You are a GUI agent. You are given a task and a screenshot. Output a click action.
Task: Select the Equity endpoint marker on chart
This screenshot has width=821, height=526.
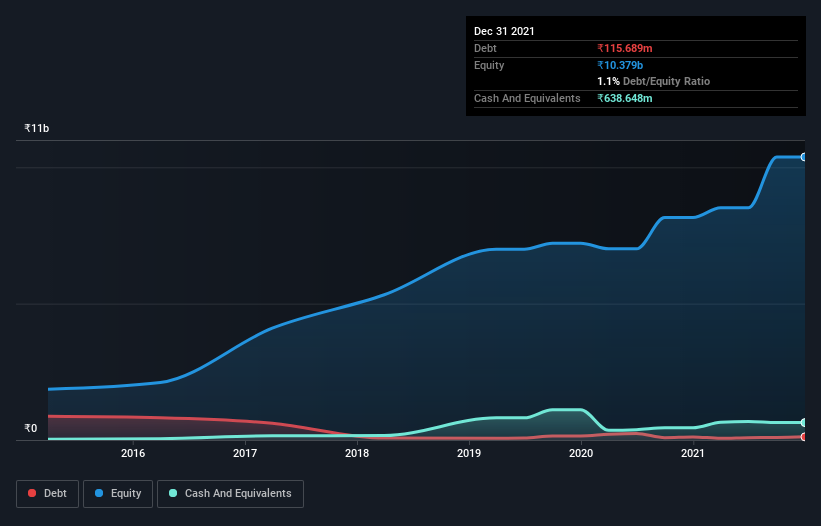coord(804,157)
